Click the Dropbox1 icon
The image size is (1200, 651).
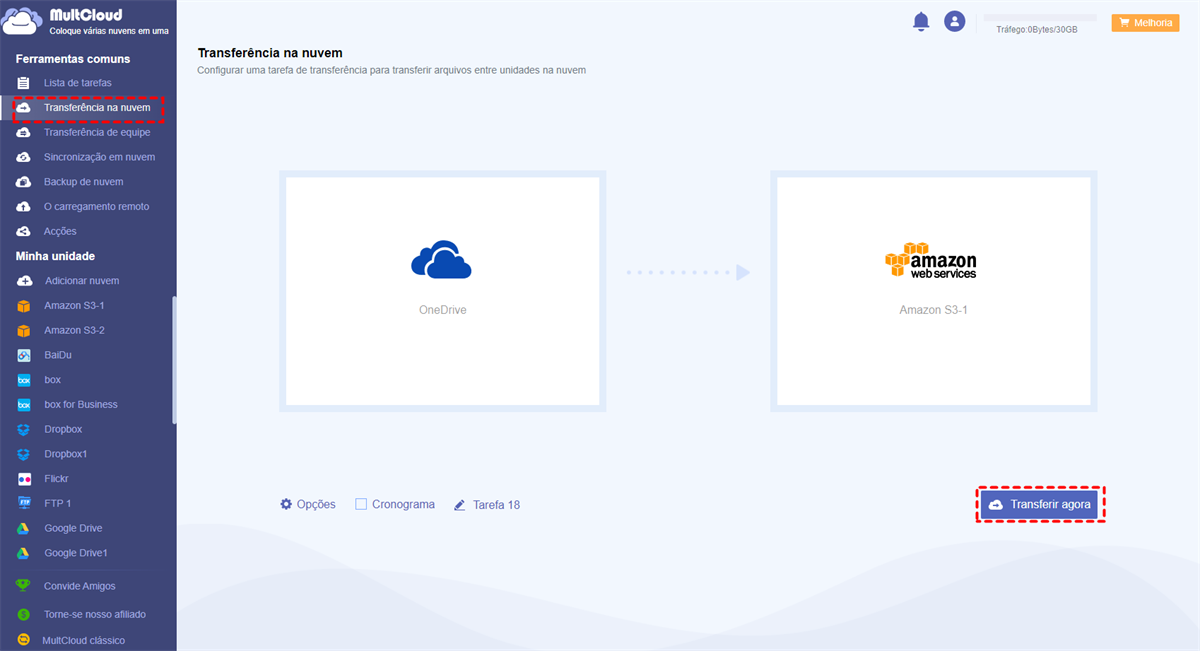24,454
